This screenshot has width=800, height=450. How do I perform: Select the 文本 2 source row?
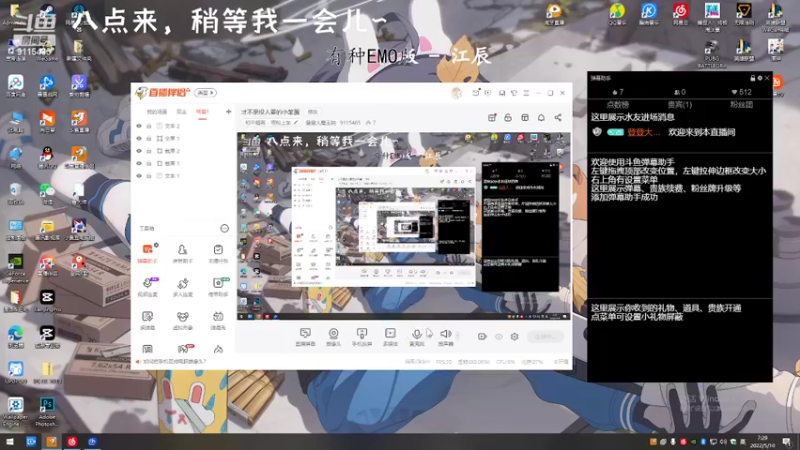tap(183, 126)
